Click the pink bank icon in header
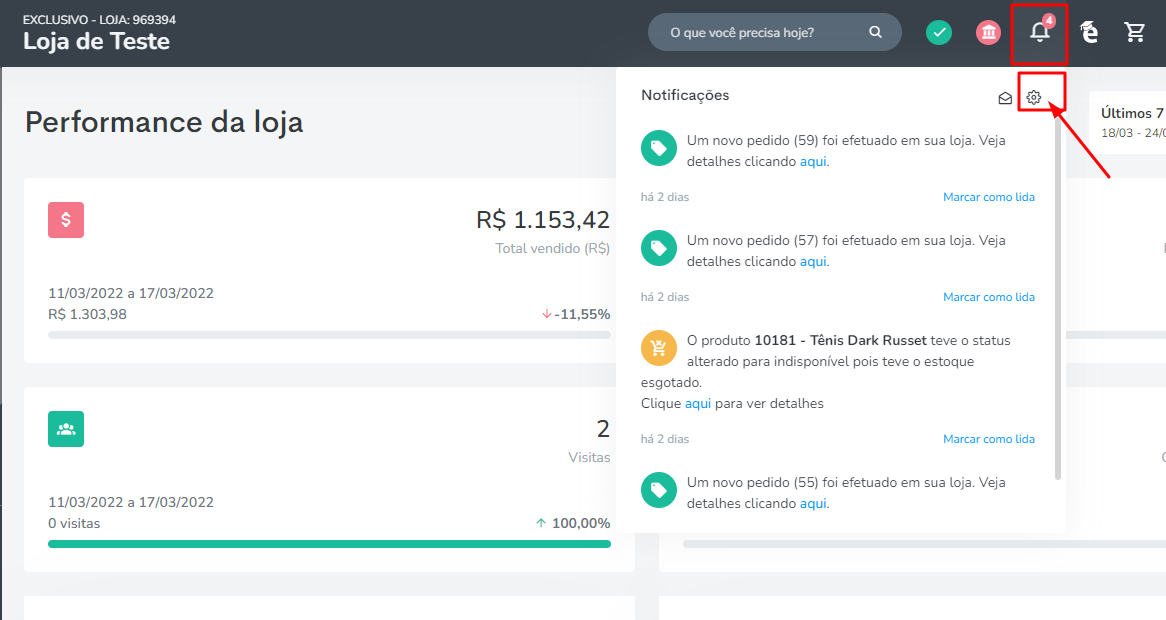Viewport: 1166px width, 620px height. [988, 31]
